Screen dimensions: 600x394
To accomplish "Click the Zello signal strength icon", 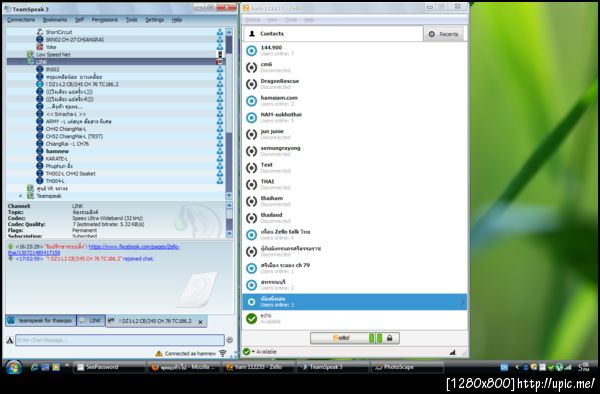I will click(452, 352).
